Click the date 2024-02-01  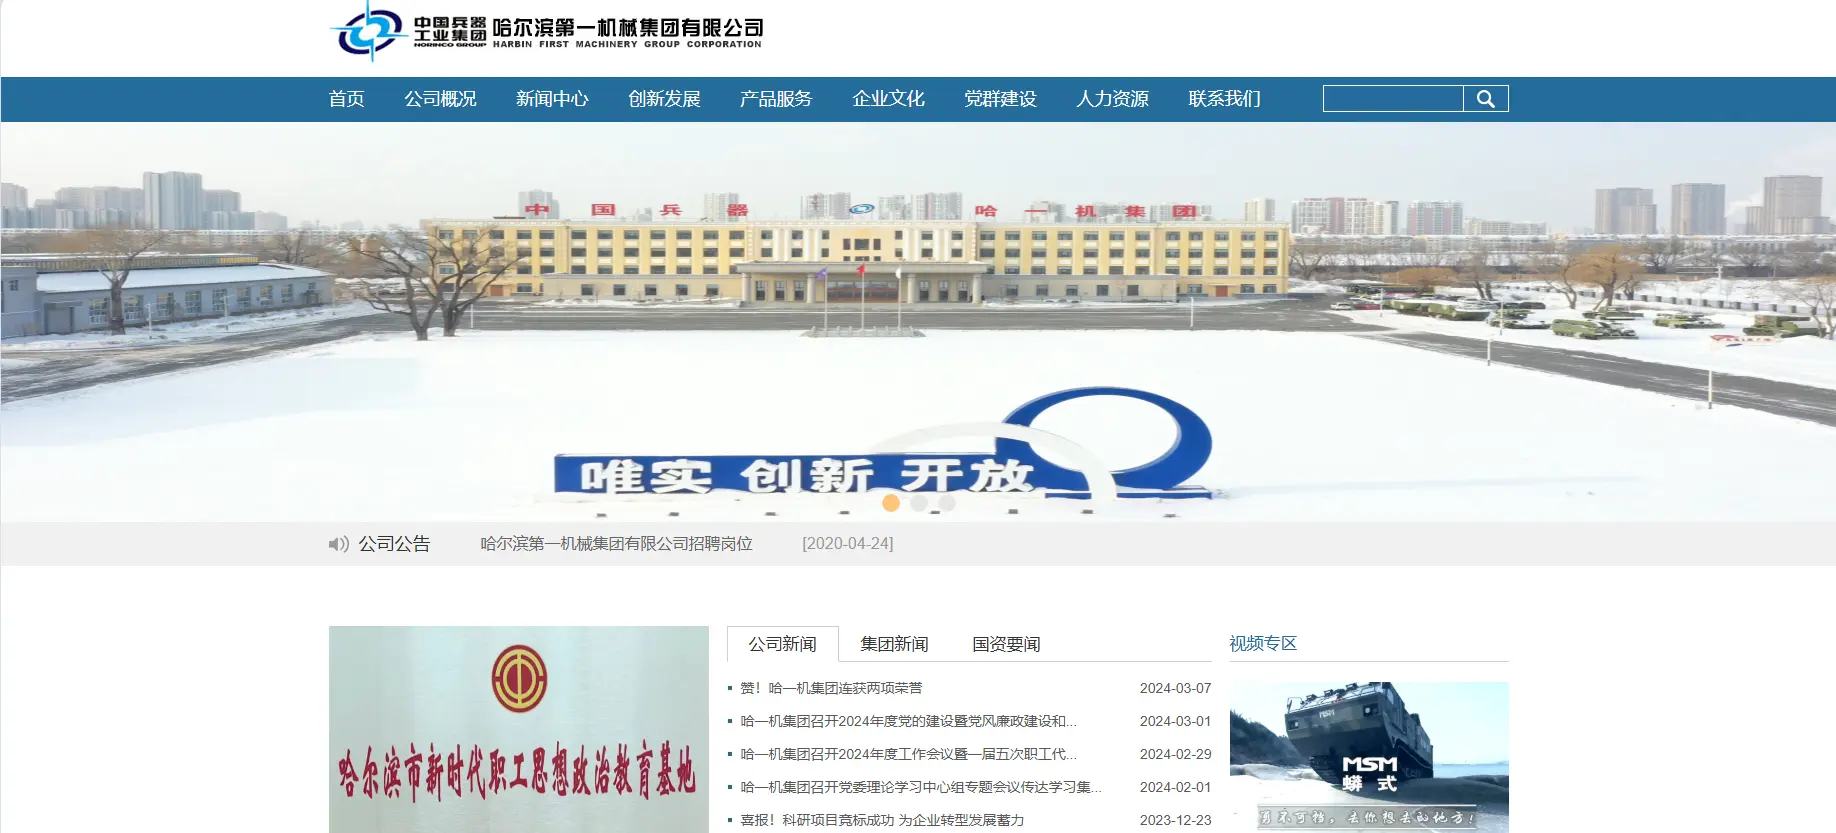(1175, 787)
